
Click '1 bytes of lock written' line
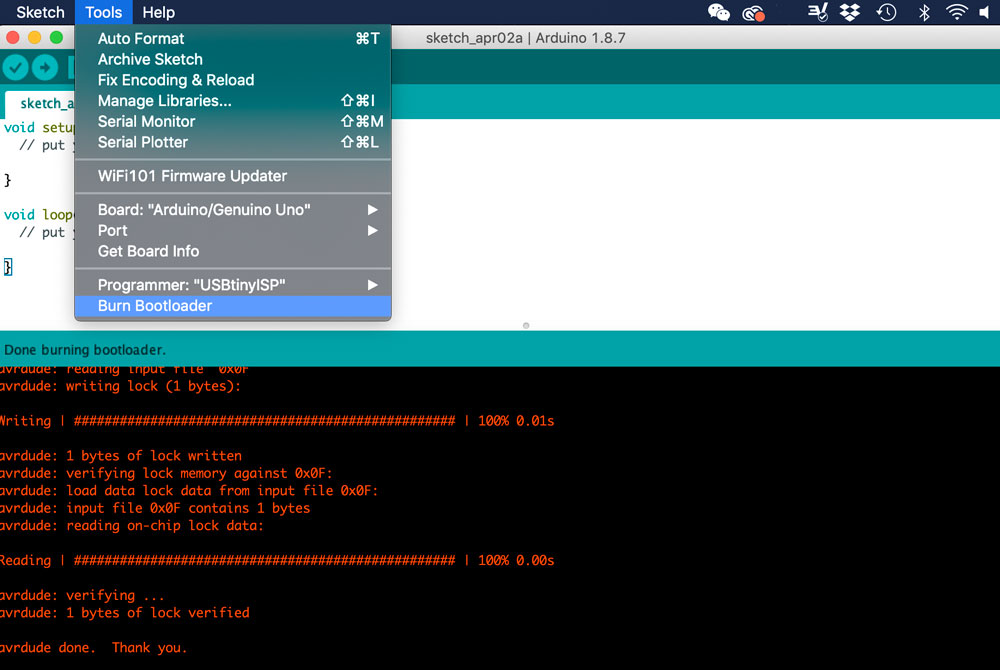(121, 456)
